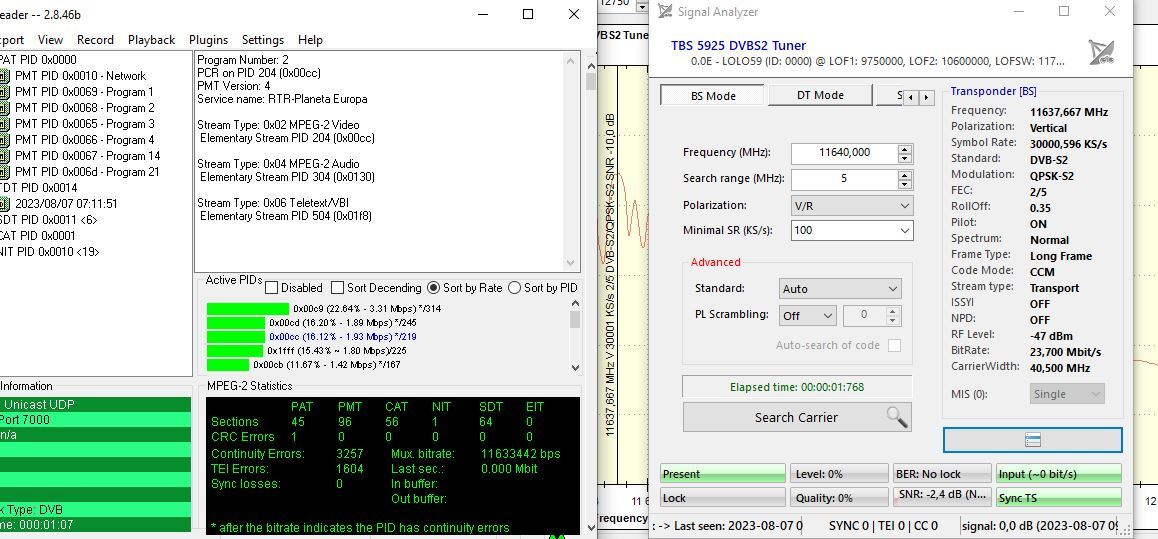Click the icon beside PMT PID 0x0010 Network

[4, 76]
